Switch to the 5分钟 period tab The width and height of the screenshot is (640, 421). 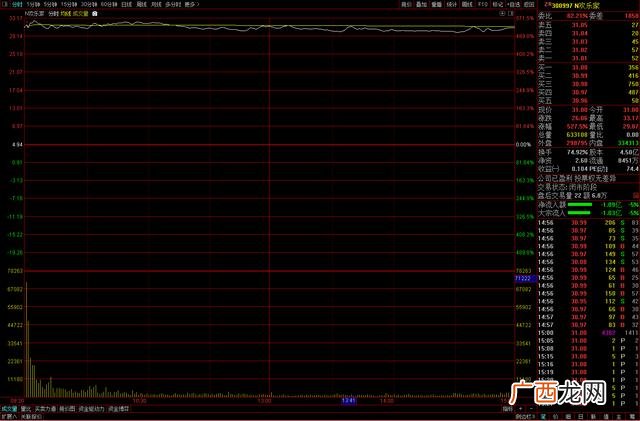tap(50, 4)
